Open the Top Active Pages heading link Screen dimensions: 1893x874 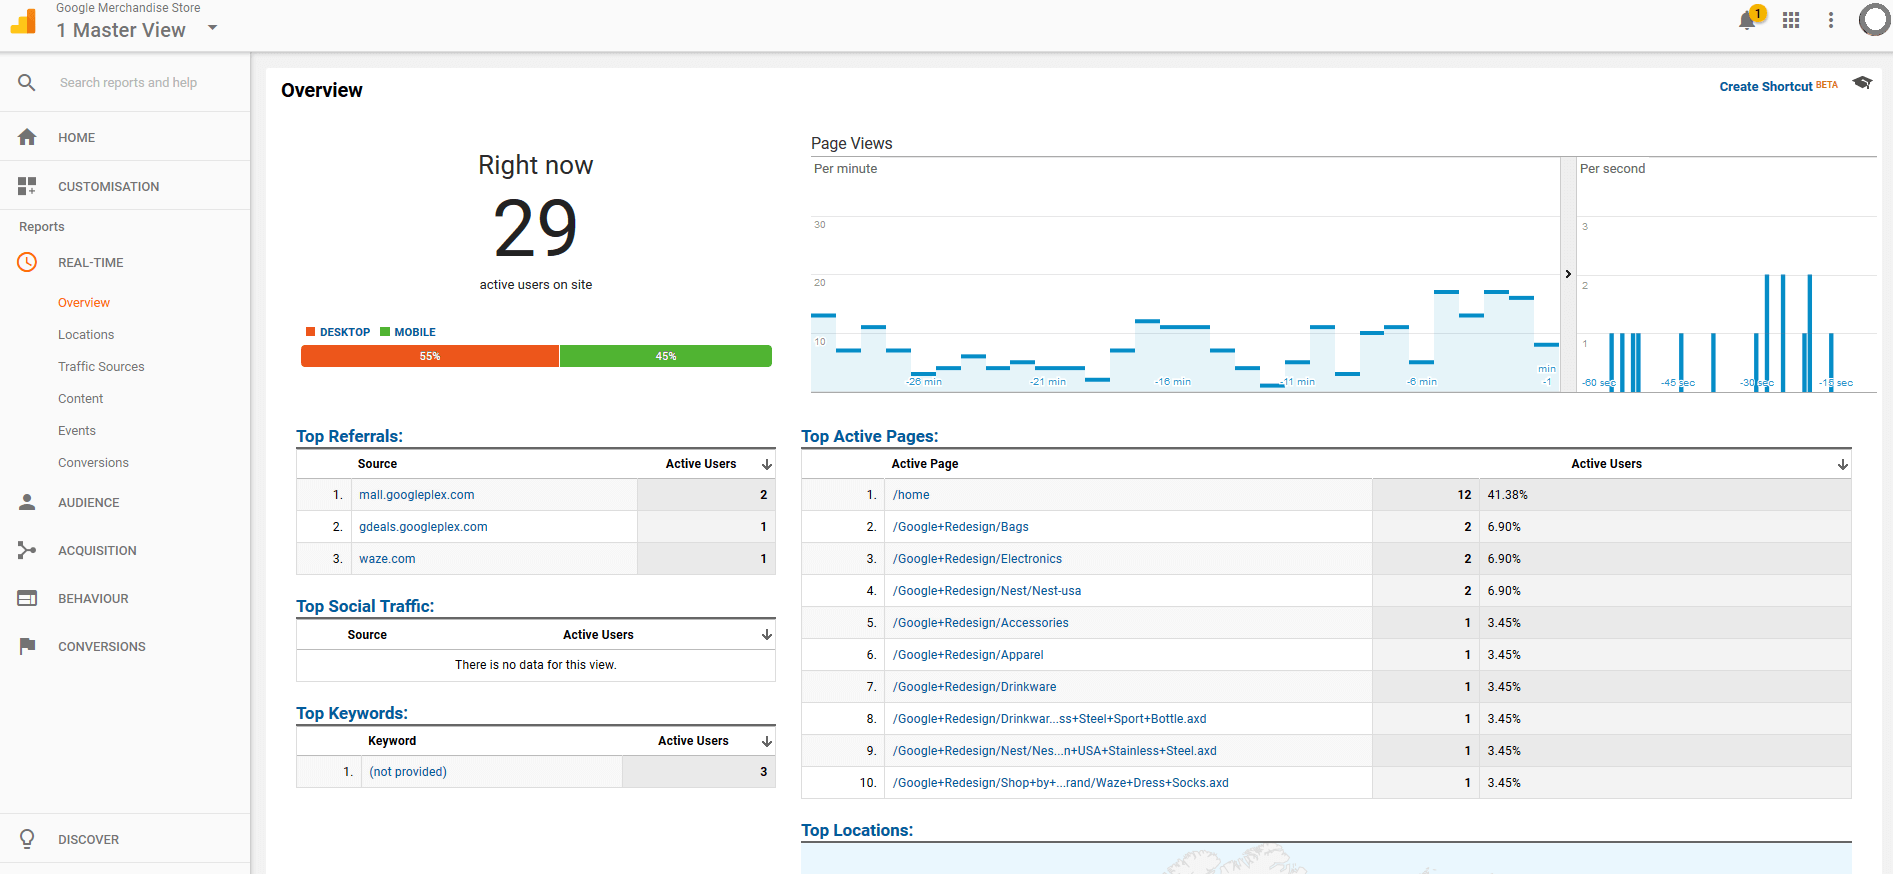click(870, 436)
